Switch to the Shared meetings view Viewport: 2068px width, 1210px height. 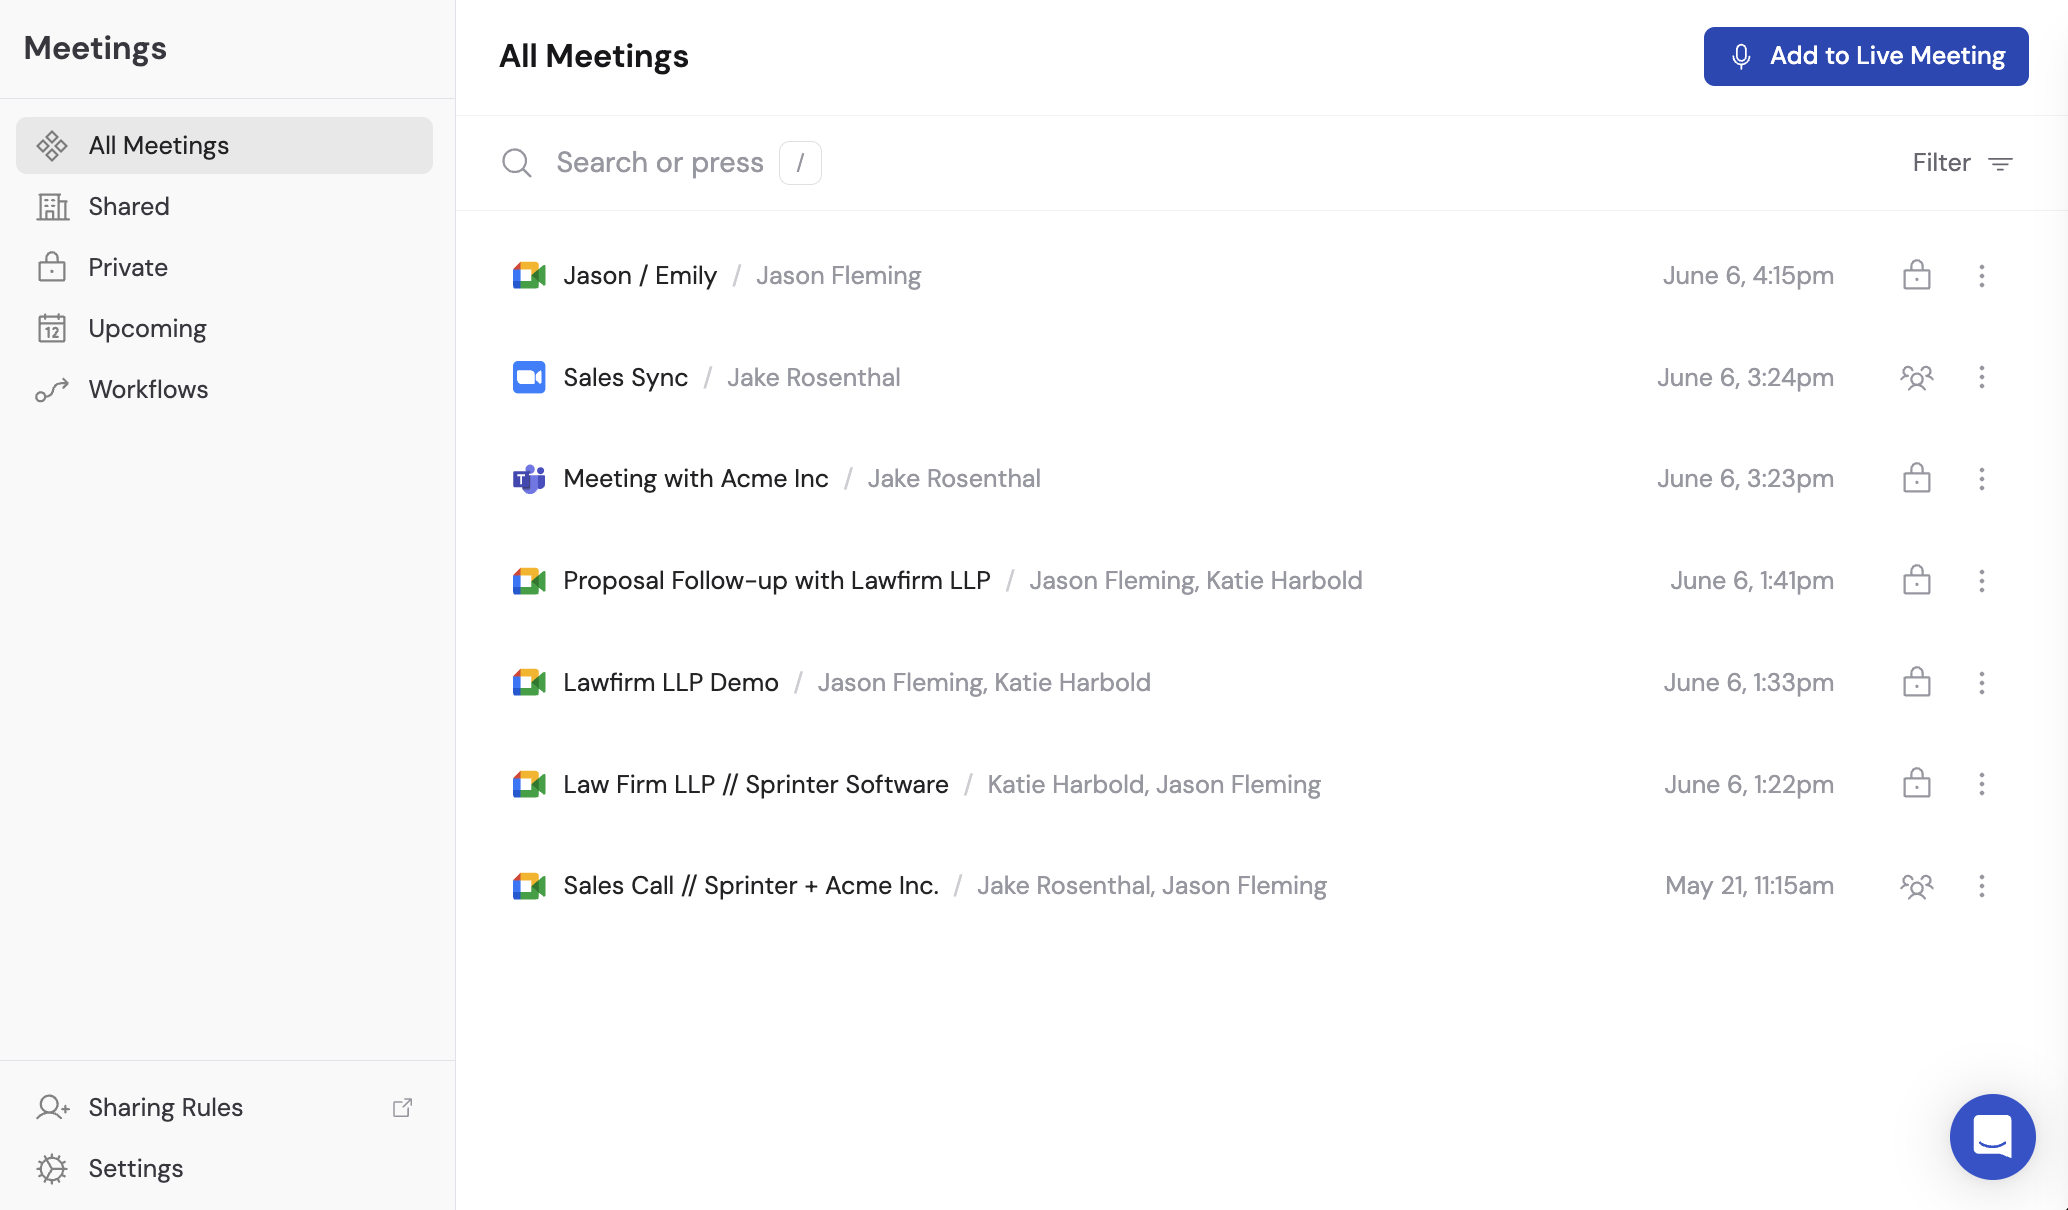coord(130,206)
